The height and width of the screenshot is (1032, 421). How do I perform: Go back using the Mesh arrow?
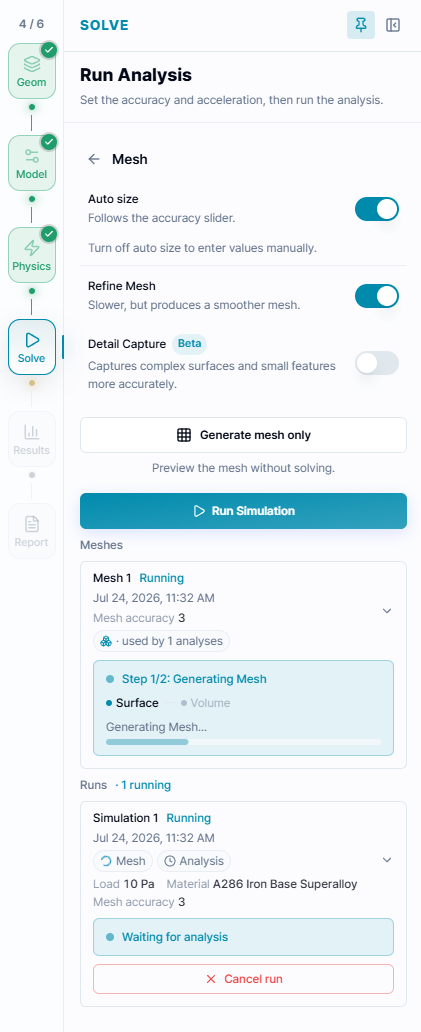(x=94, y=159)
